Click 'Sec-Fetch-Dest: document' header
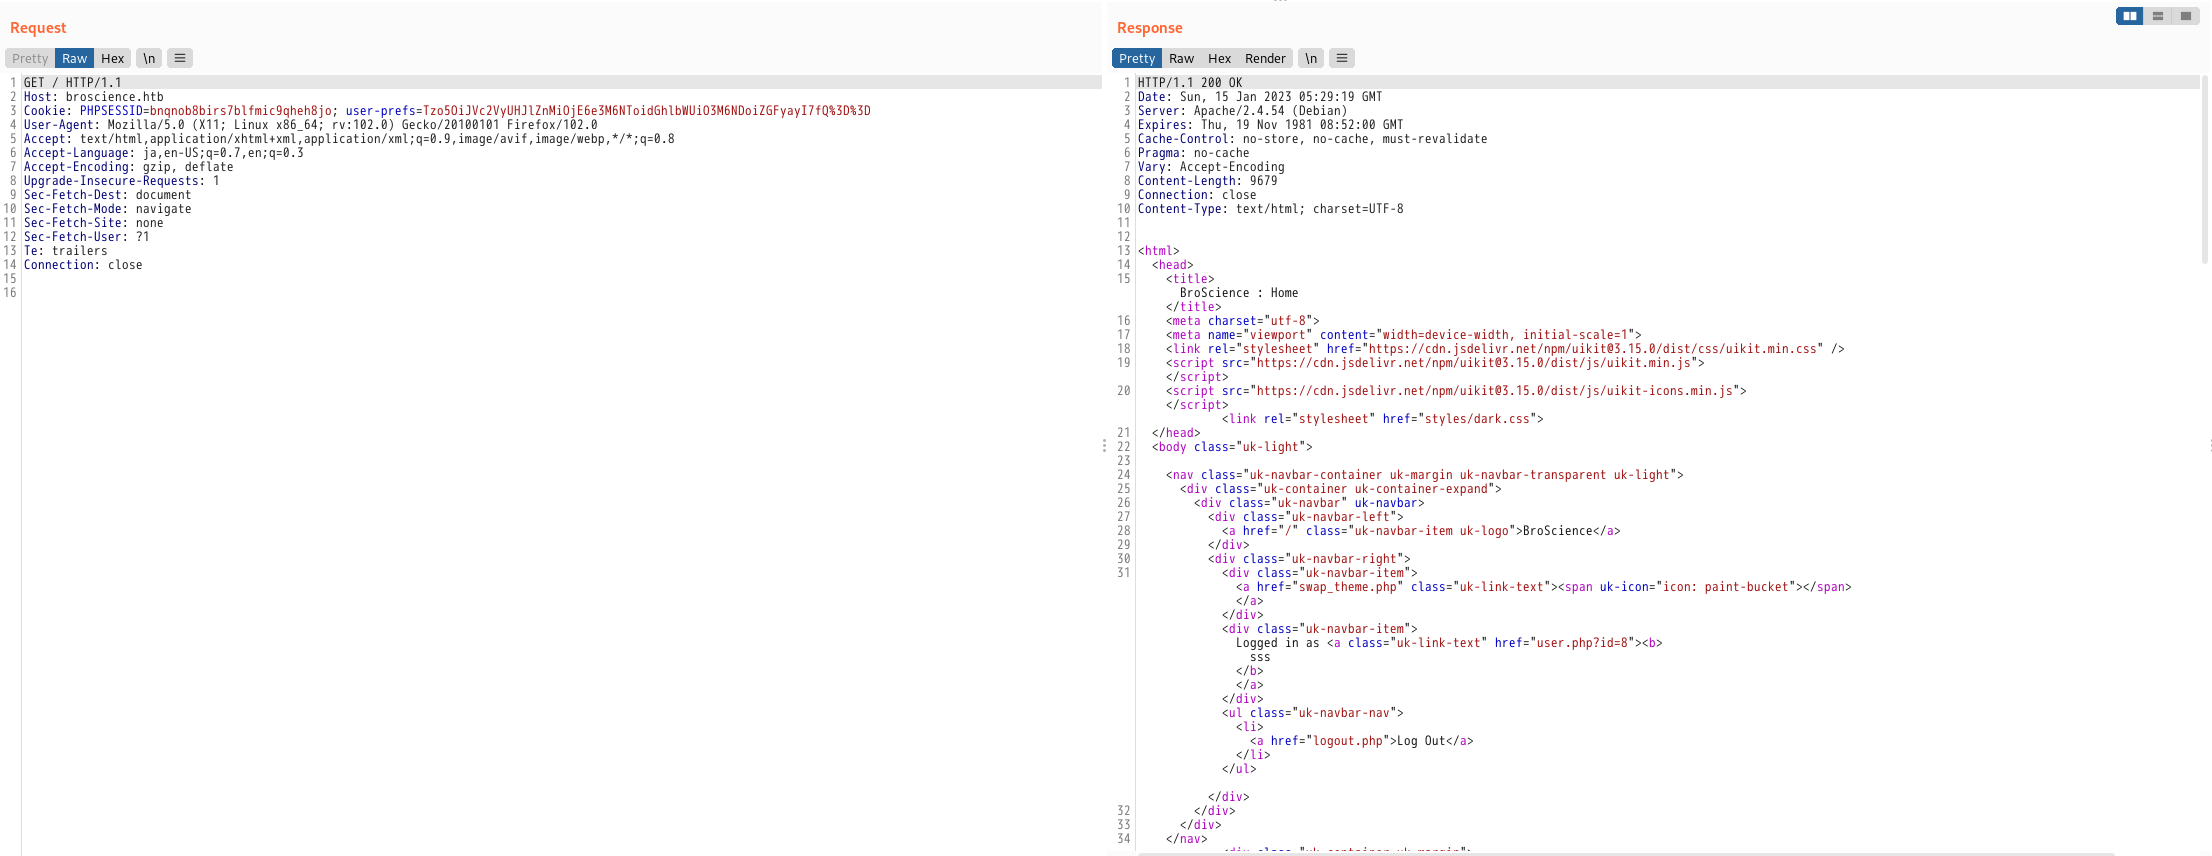This screenshot has height=856, width=2212. click(108, 195)
